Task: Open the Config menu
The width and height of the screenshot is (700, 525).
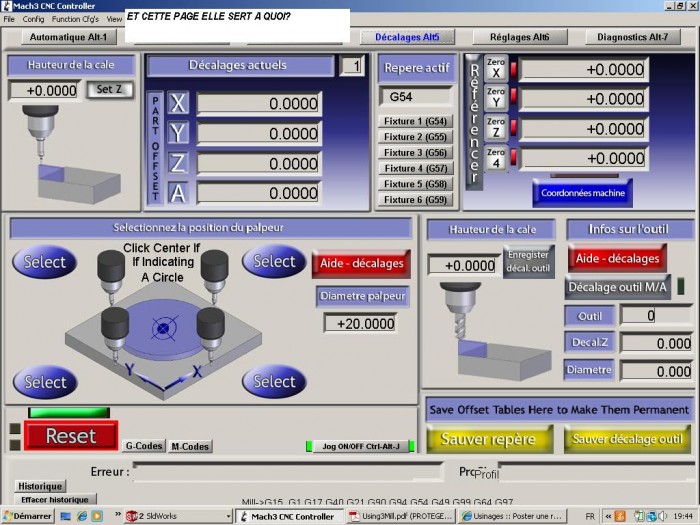Action: click(33, 19)
